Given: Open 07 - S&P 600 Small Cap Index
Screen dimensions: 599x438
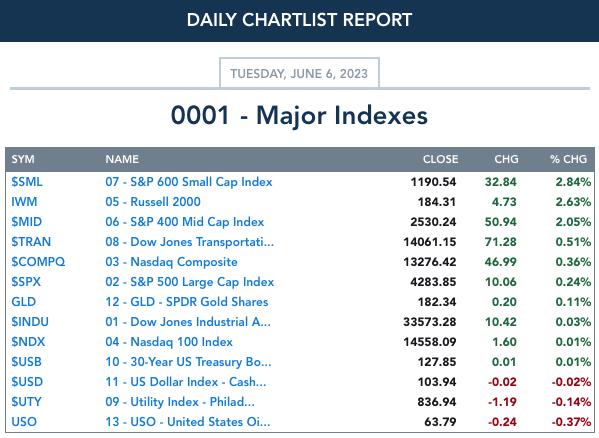Looking at the screenshot, I should [189, 182].
